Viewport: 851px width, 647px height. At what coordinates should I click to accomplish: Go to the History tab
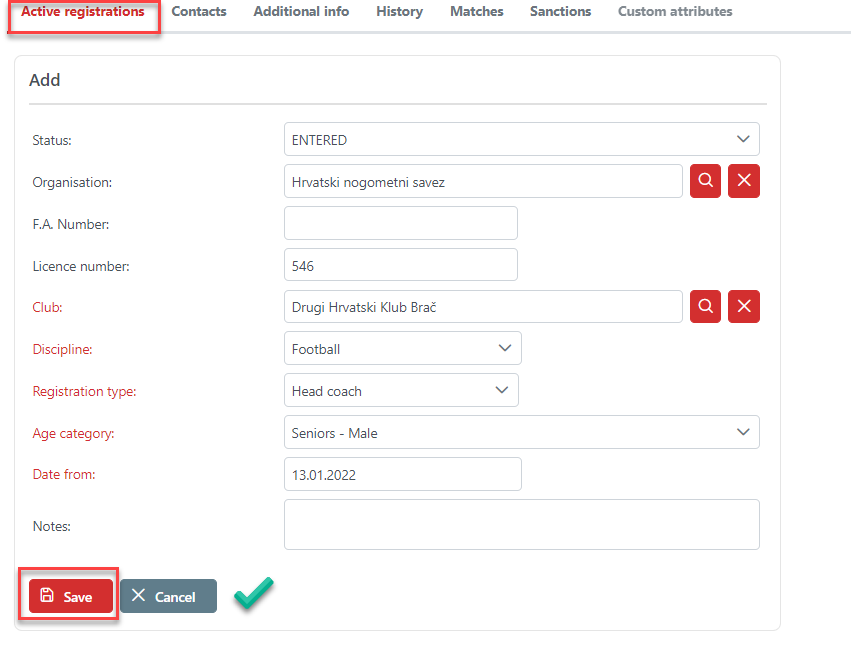[x=399, y=12]
